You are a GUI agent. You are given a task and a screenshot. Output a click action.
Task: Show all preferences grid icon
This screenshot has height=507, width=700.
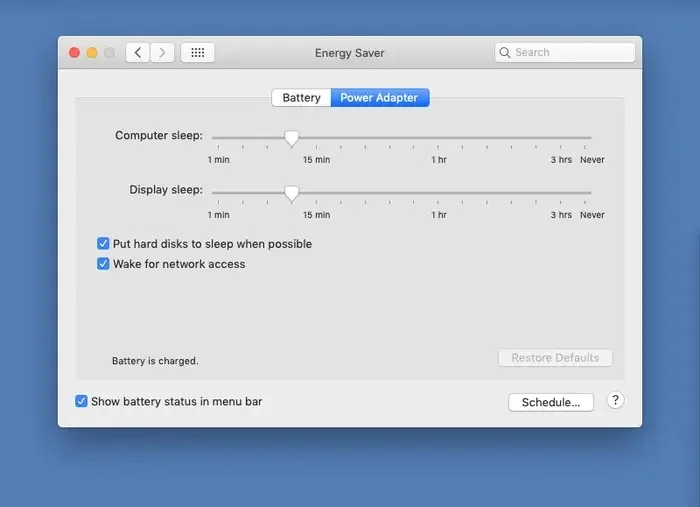click(x=197, y=52)
